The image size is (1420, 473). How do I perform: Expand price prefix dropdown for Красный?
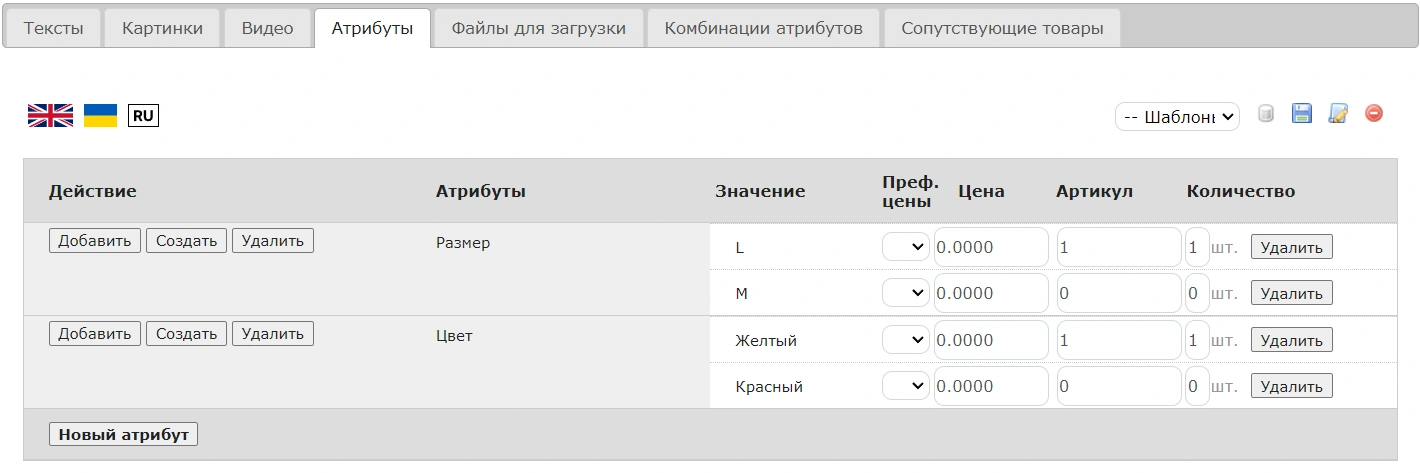tap(906, 386)
